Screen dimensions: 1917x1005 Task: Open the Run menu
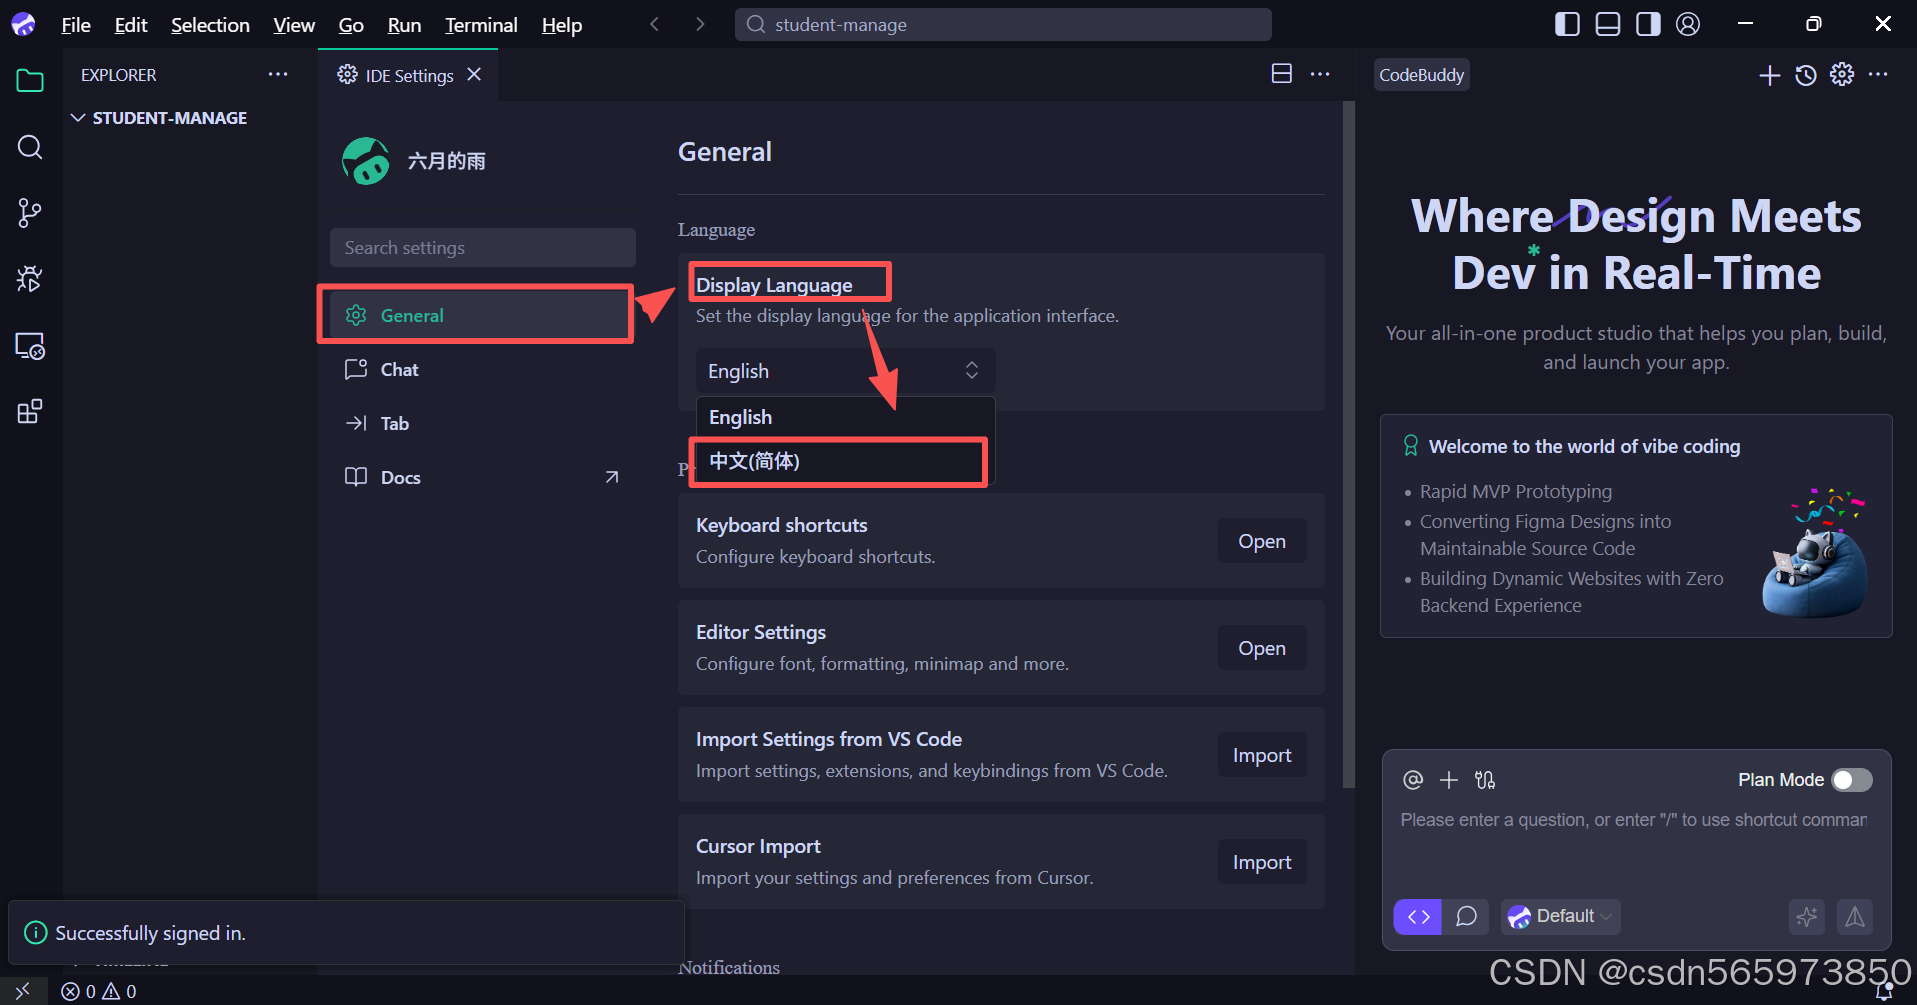tap(404, 25)
